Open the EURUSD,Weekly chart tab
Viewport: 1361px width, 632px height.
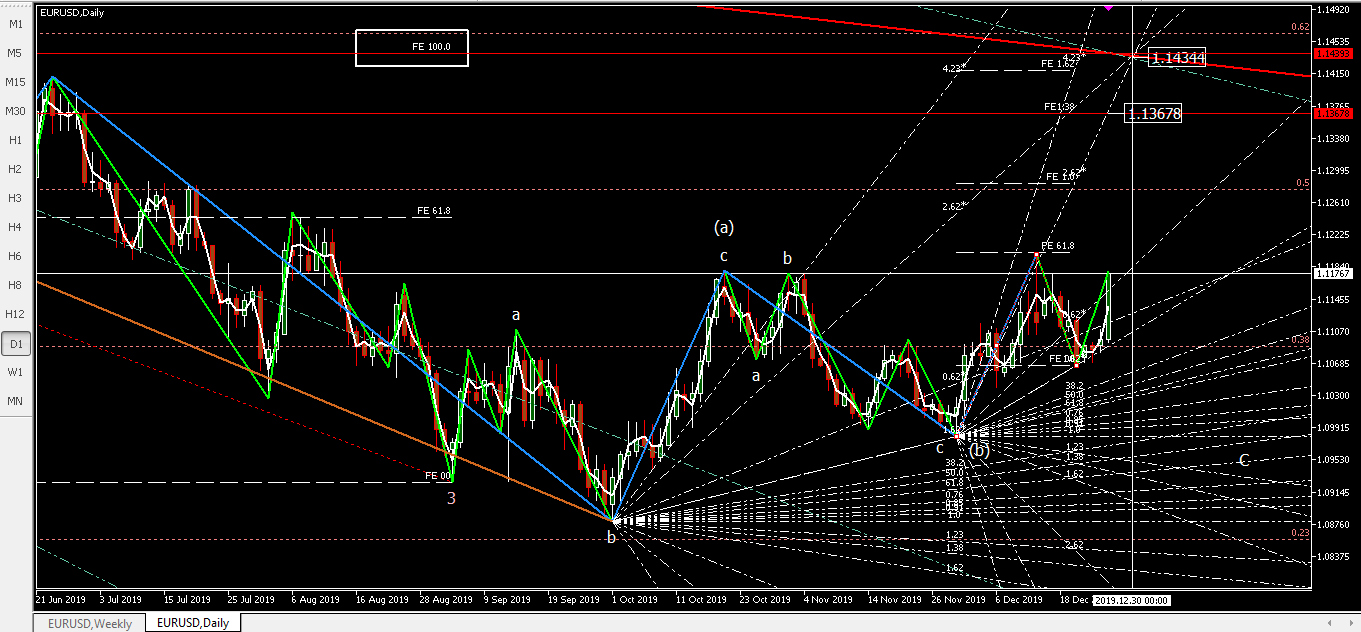point(88,623)
